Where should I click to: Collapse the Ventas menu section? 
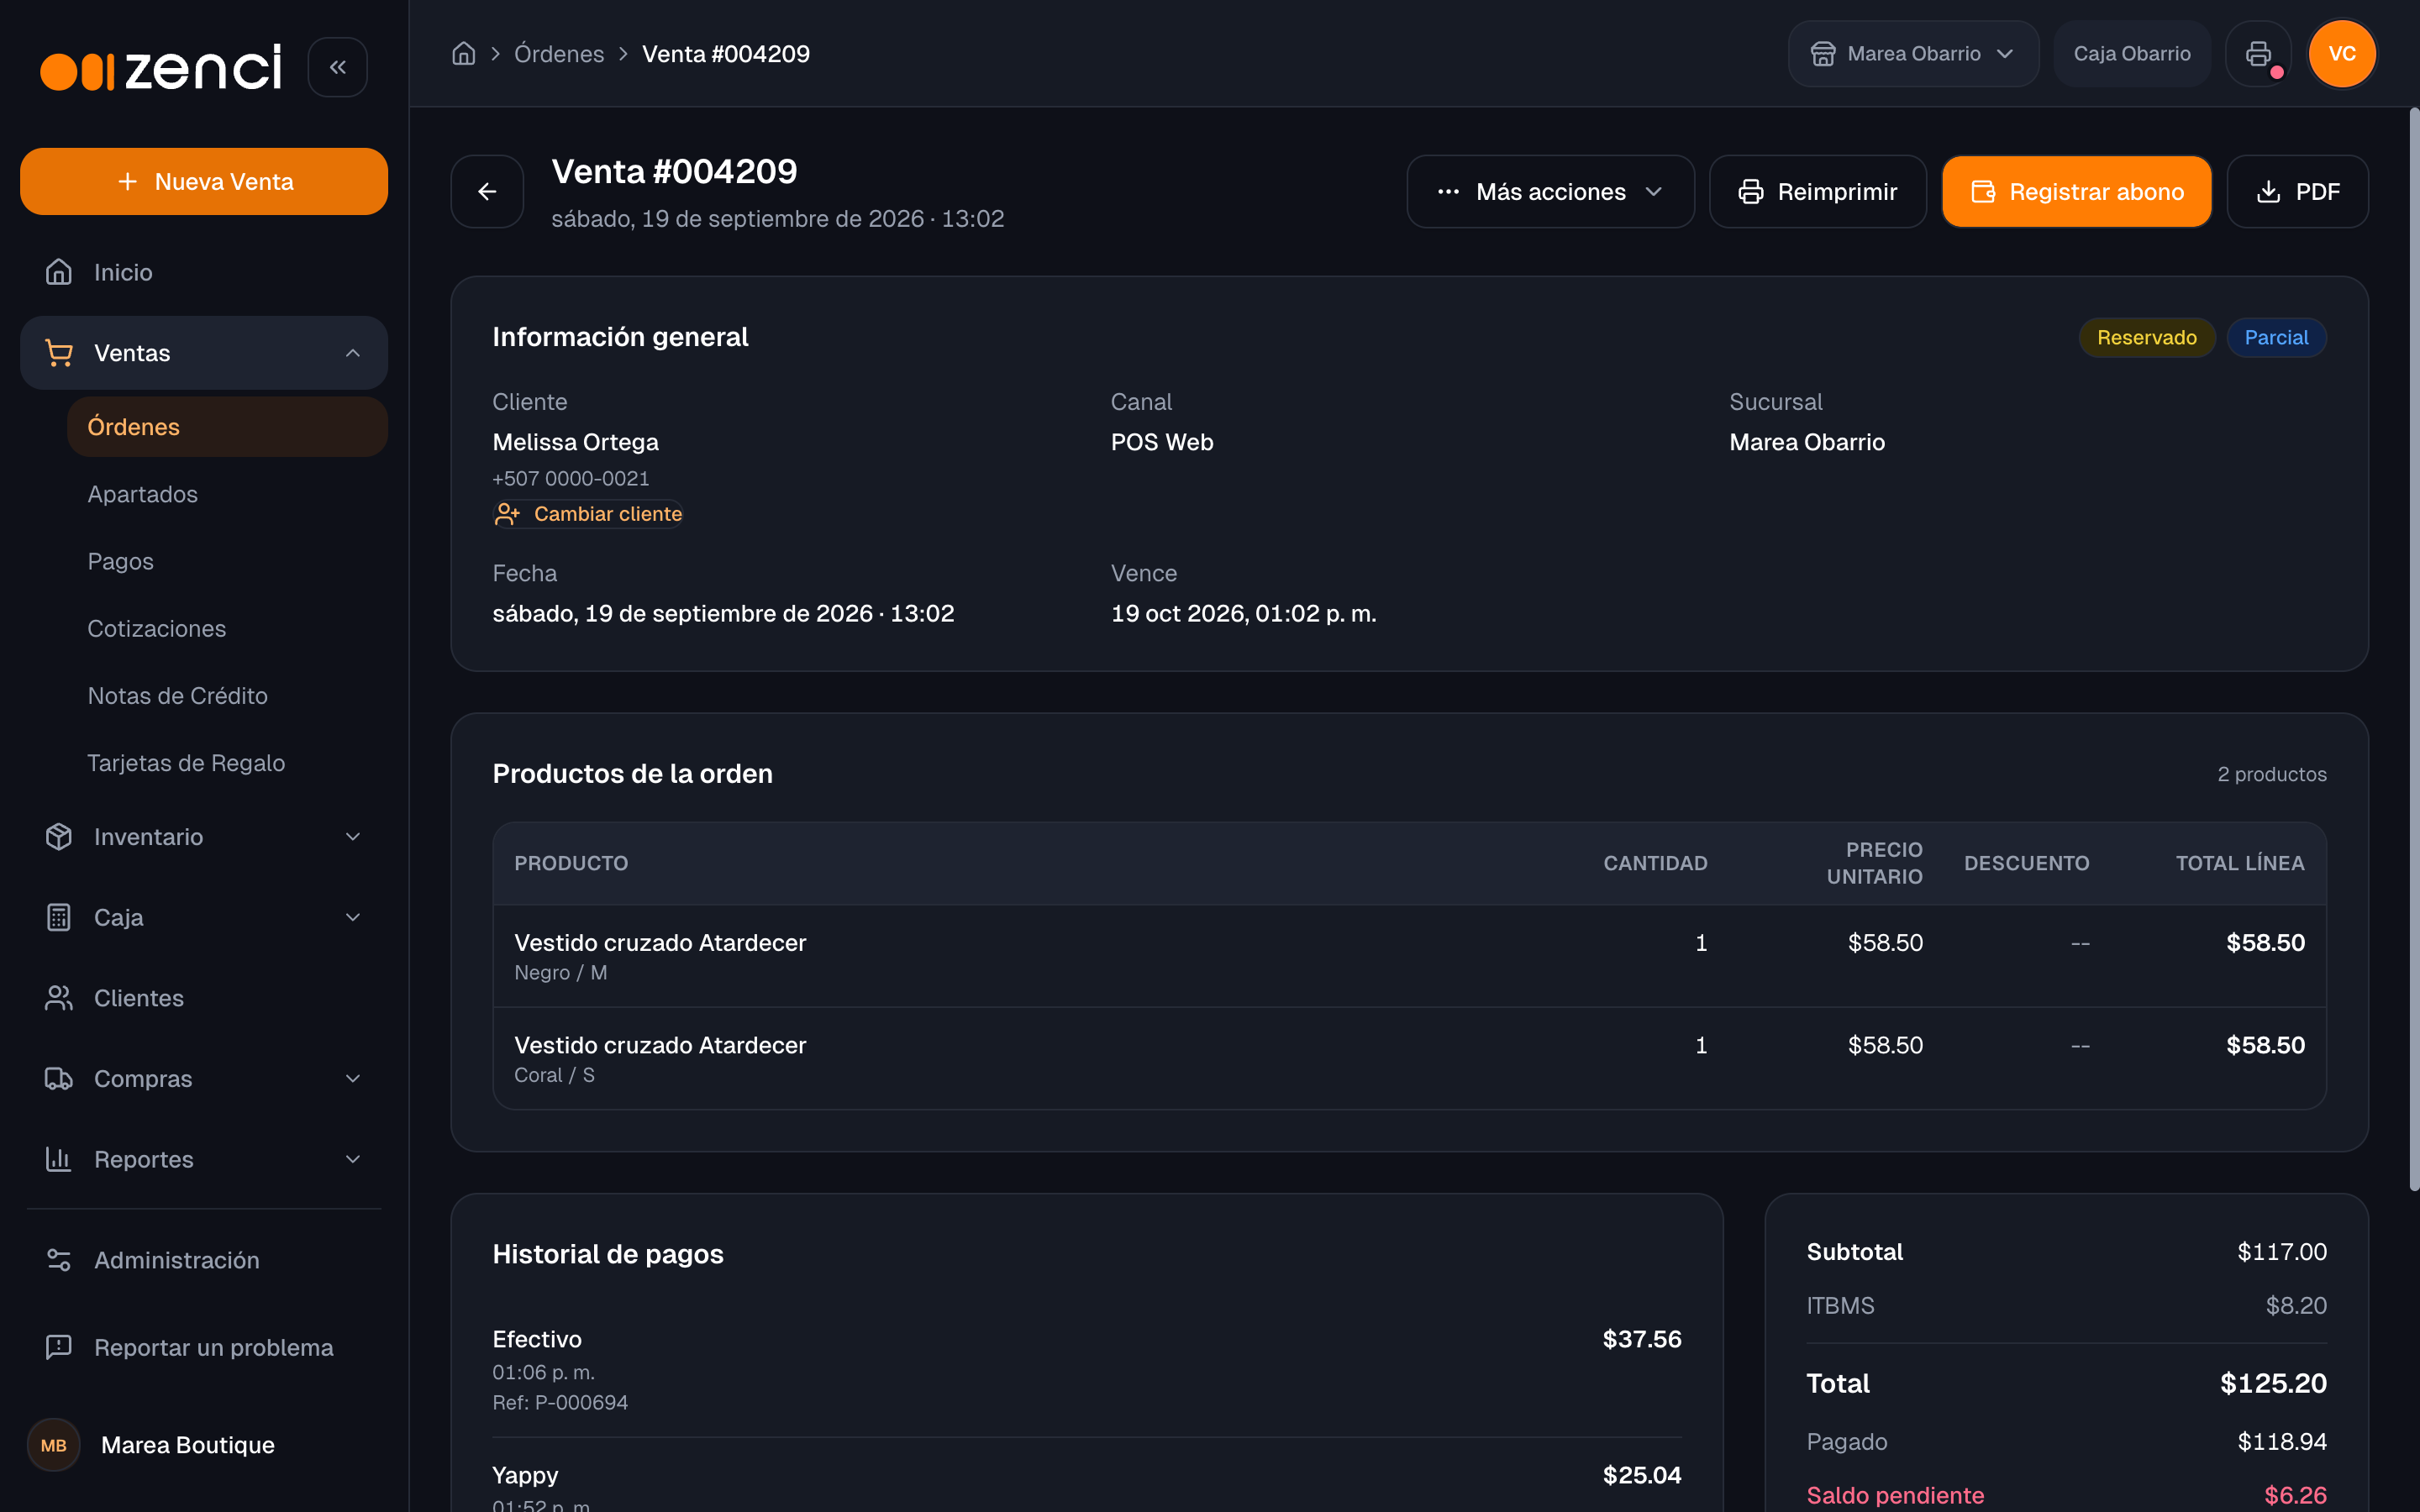(204, 353)
